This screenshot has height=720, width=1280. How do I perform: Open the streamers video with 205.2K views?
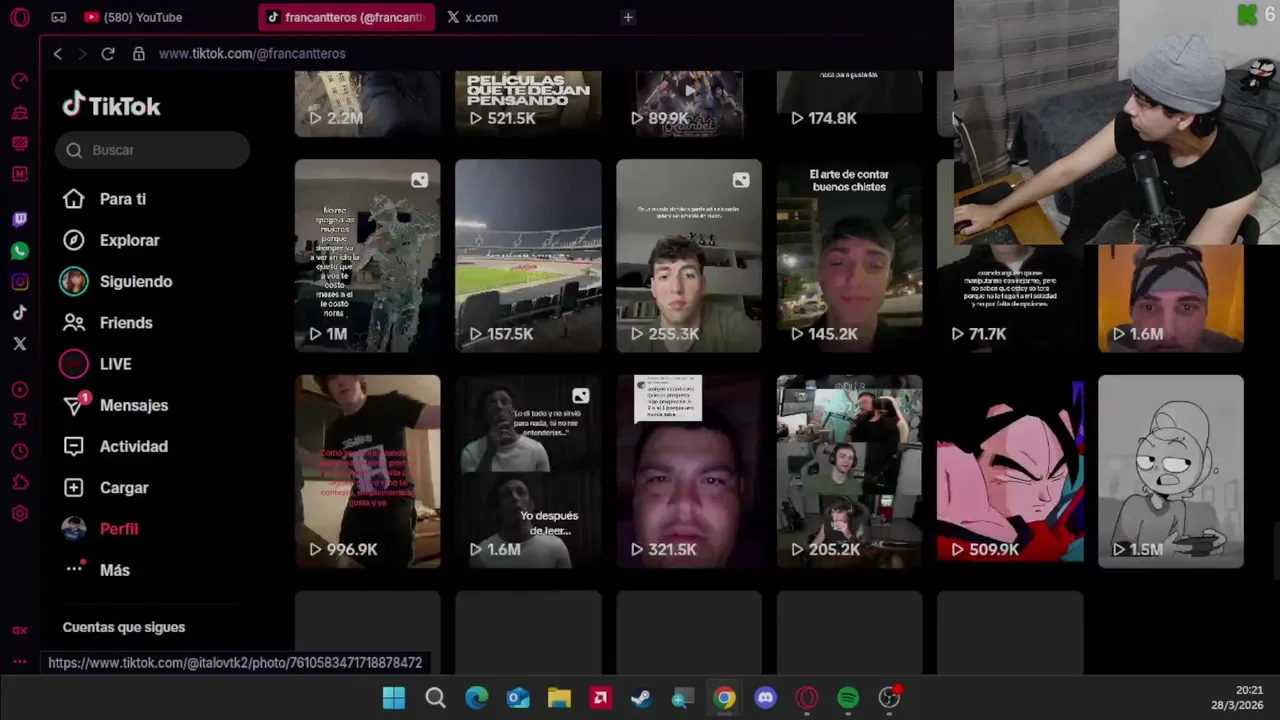[x=849, y=471]
